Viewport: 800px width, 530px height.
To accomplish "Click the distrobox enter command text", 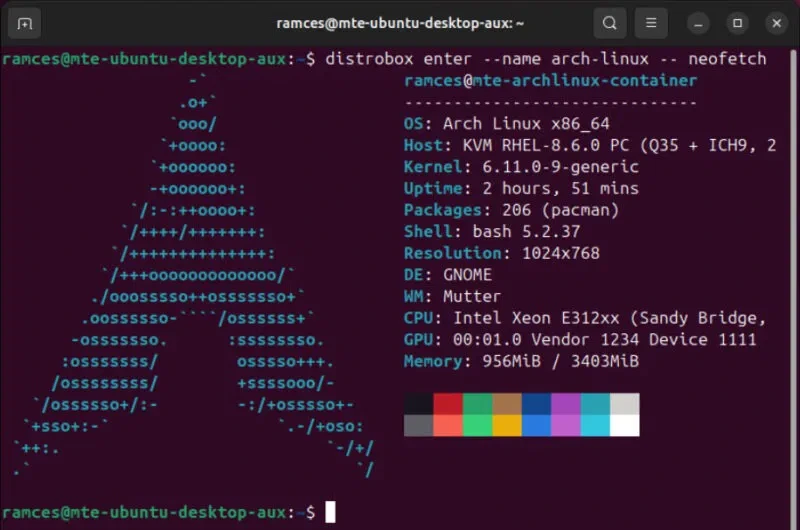I will 545,59.
